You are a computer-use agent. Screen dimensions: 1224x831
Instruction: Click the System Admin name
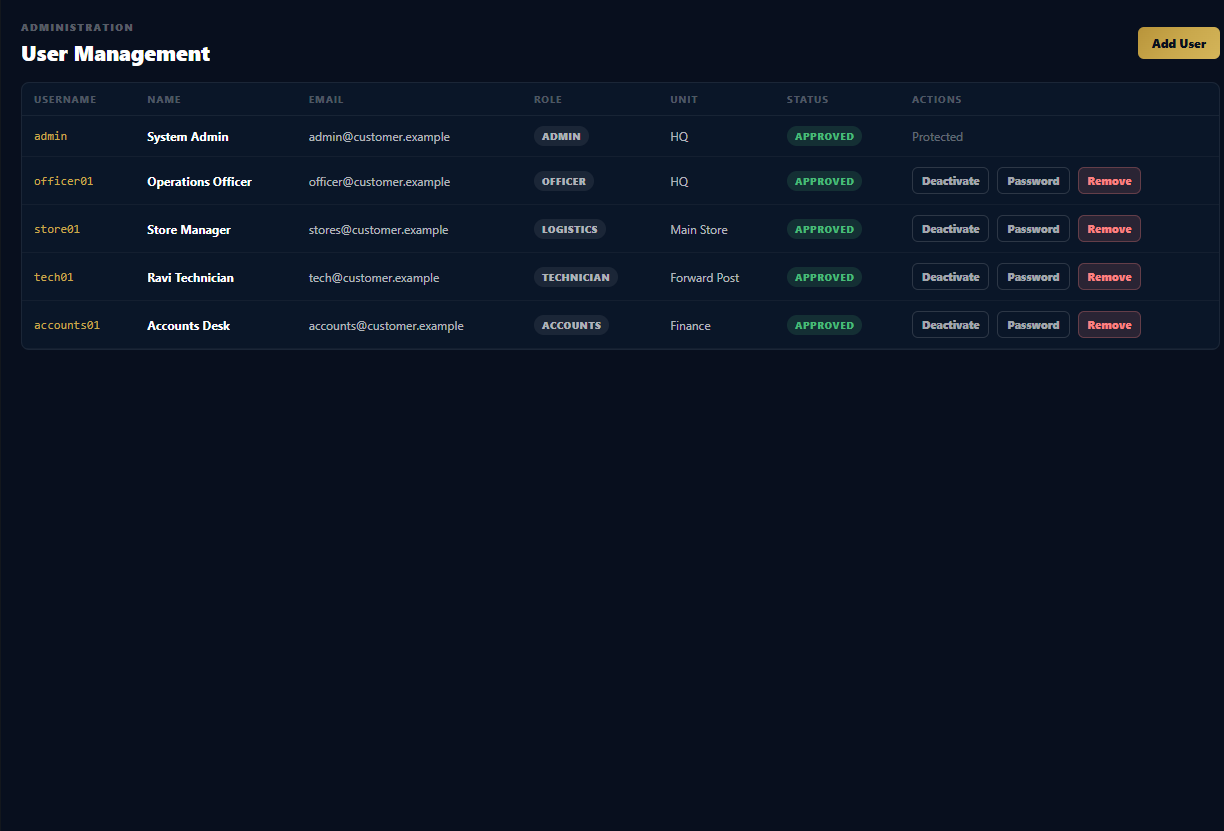[188, 136]
